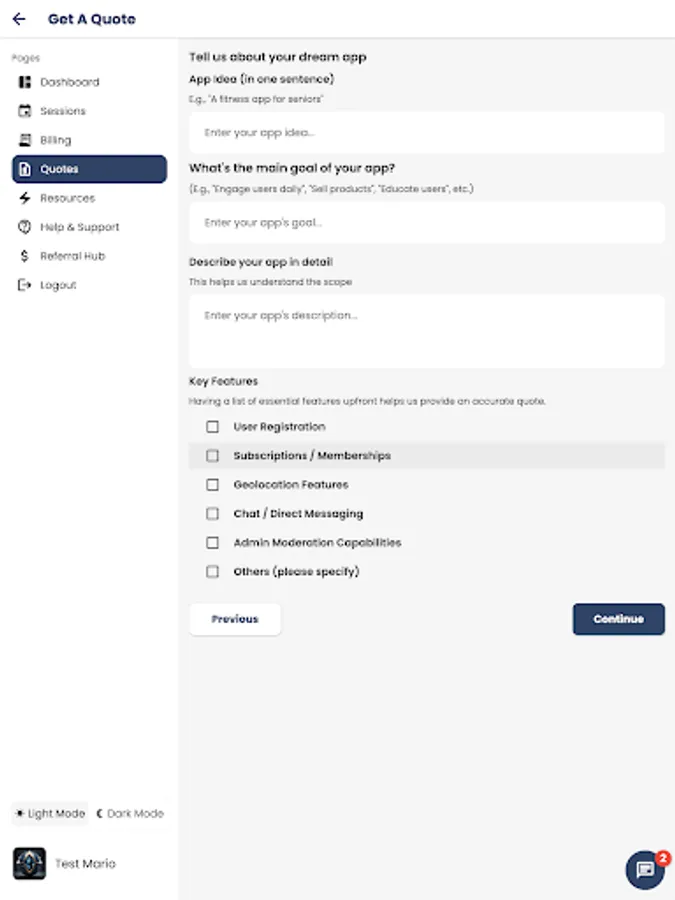Enable Subscriptions / Memberships feature
This screenshot has width=675, height=900.
[212, 456]
